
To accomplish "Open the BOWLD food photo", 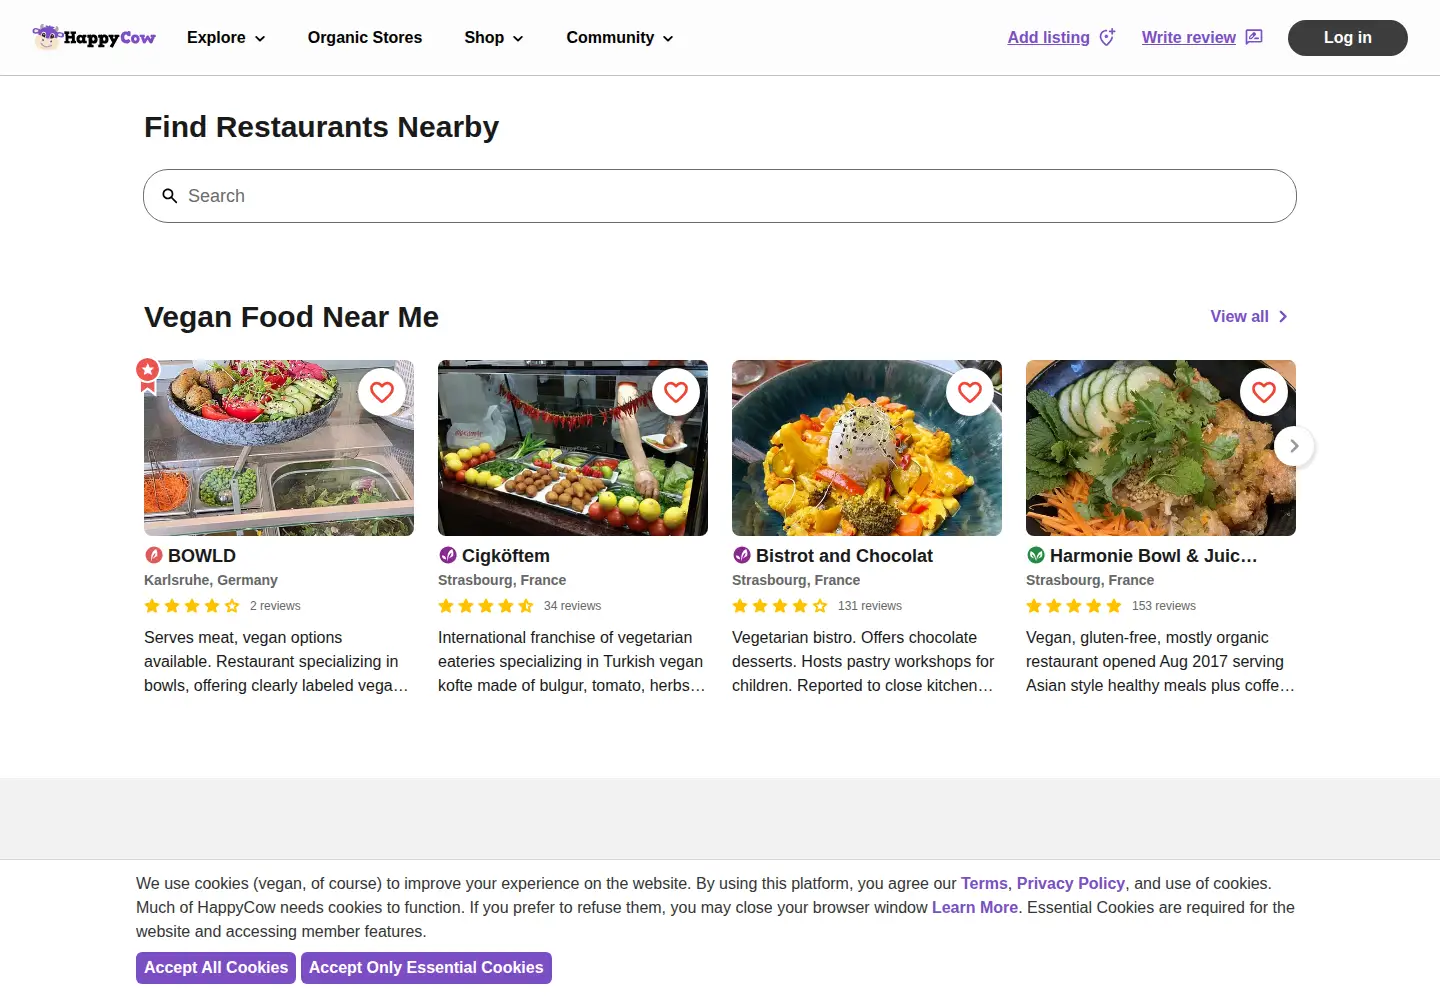I will [x=279, y=448].
